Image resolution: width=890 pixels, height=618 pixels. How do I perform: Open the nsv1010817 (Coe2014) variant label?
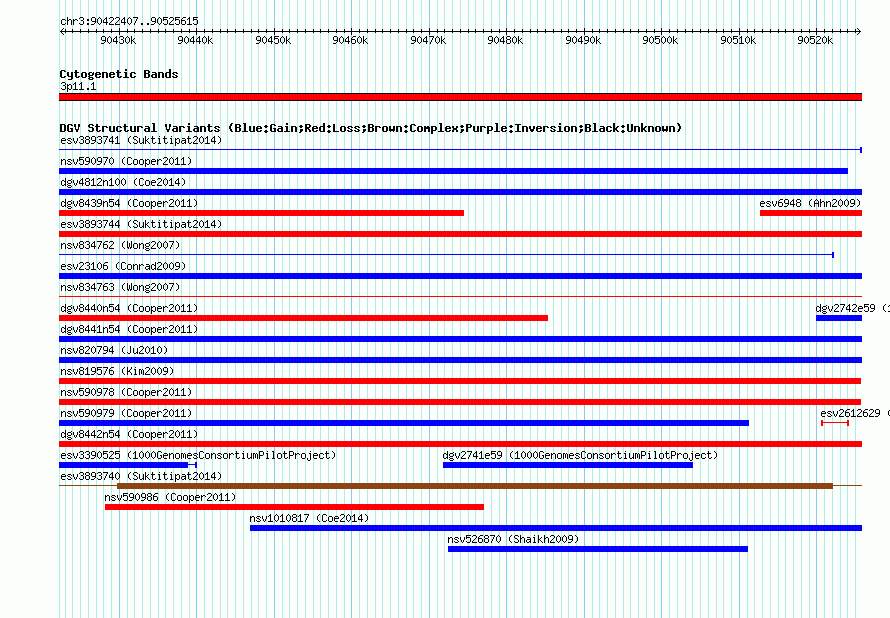pyautogui.click(x=309, y=518)
